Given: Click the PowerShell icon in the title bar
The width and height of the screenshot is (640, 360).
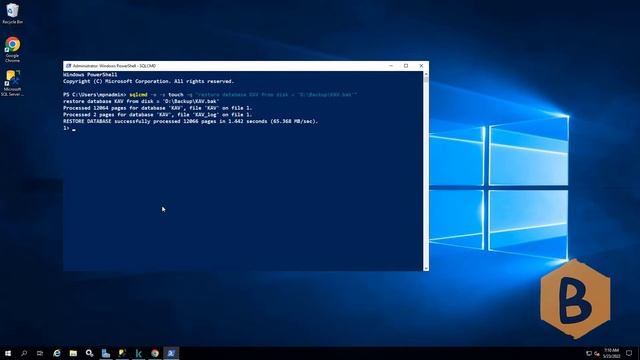Looking at the screenshot, I should point(68,66).
